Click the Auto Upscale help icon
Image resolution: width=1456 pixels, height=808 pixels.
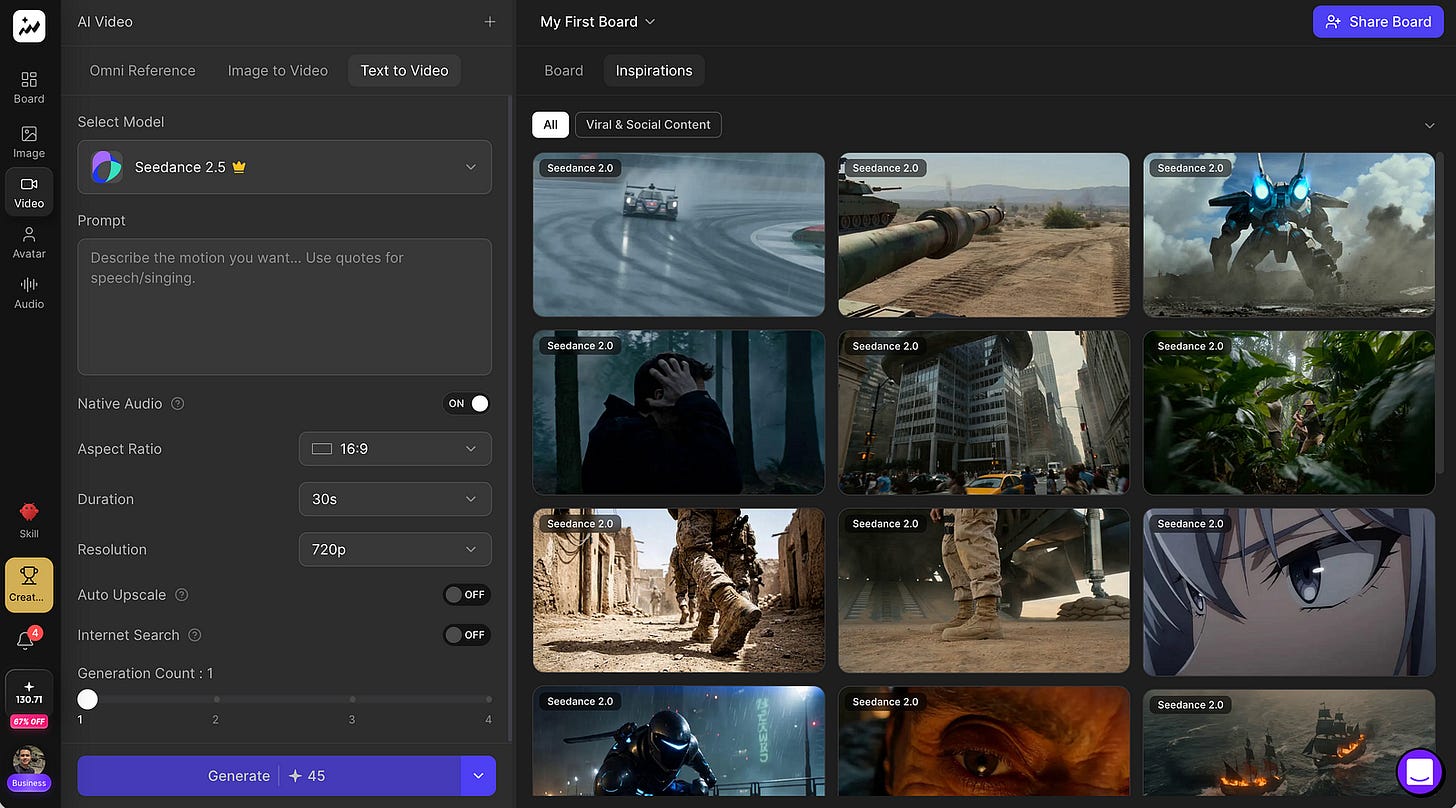182,595
